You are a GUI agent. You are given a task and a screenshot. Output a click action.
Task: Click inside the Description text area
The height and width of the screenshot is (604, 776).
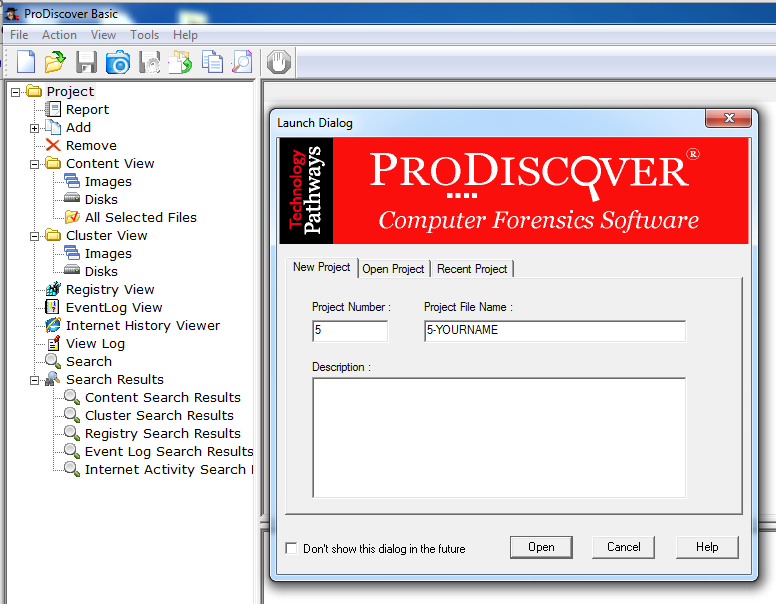[499, 438]
